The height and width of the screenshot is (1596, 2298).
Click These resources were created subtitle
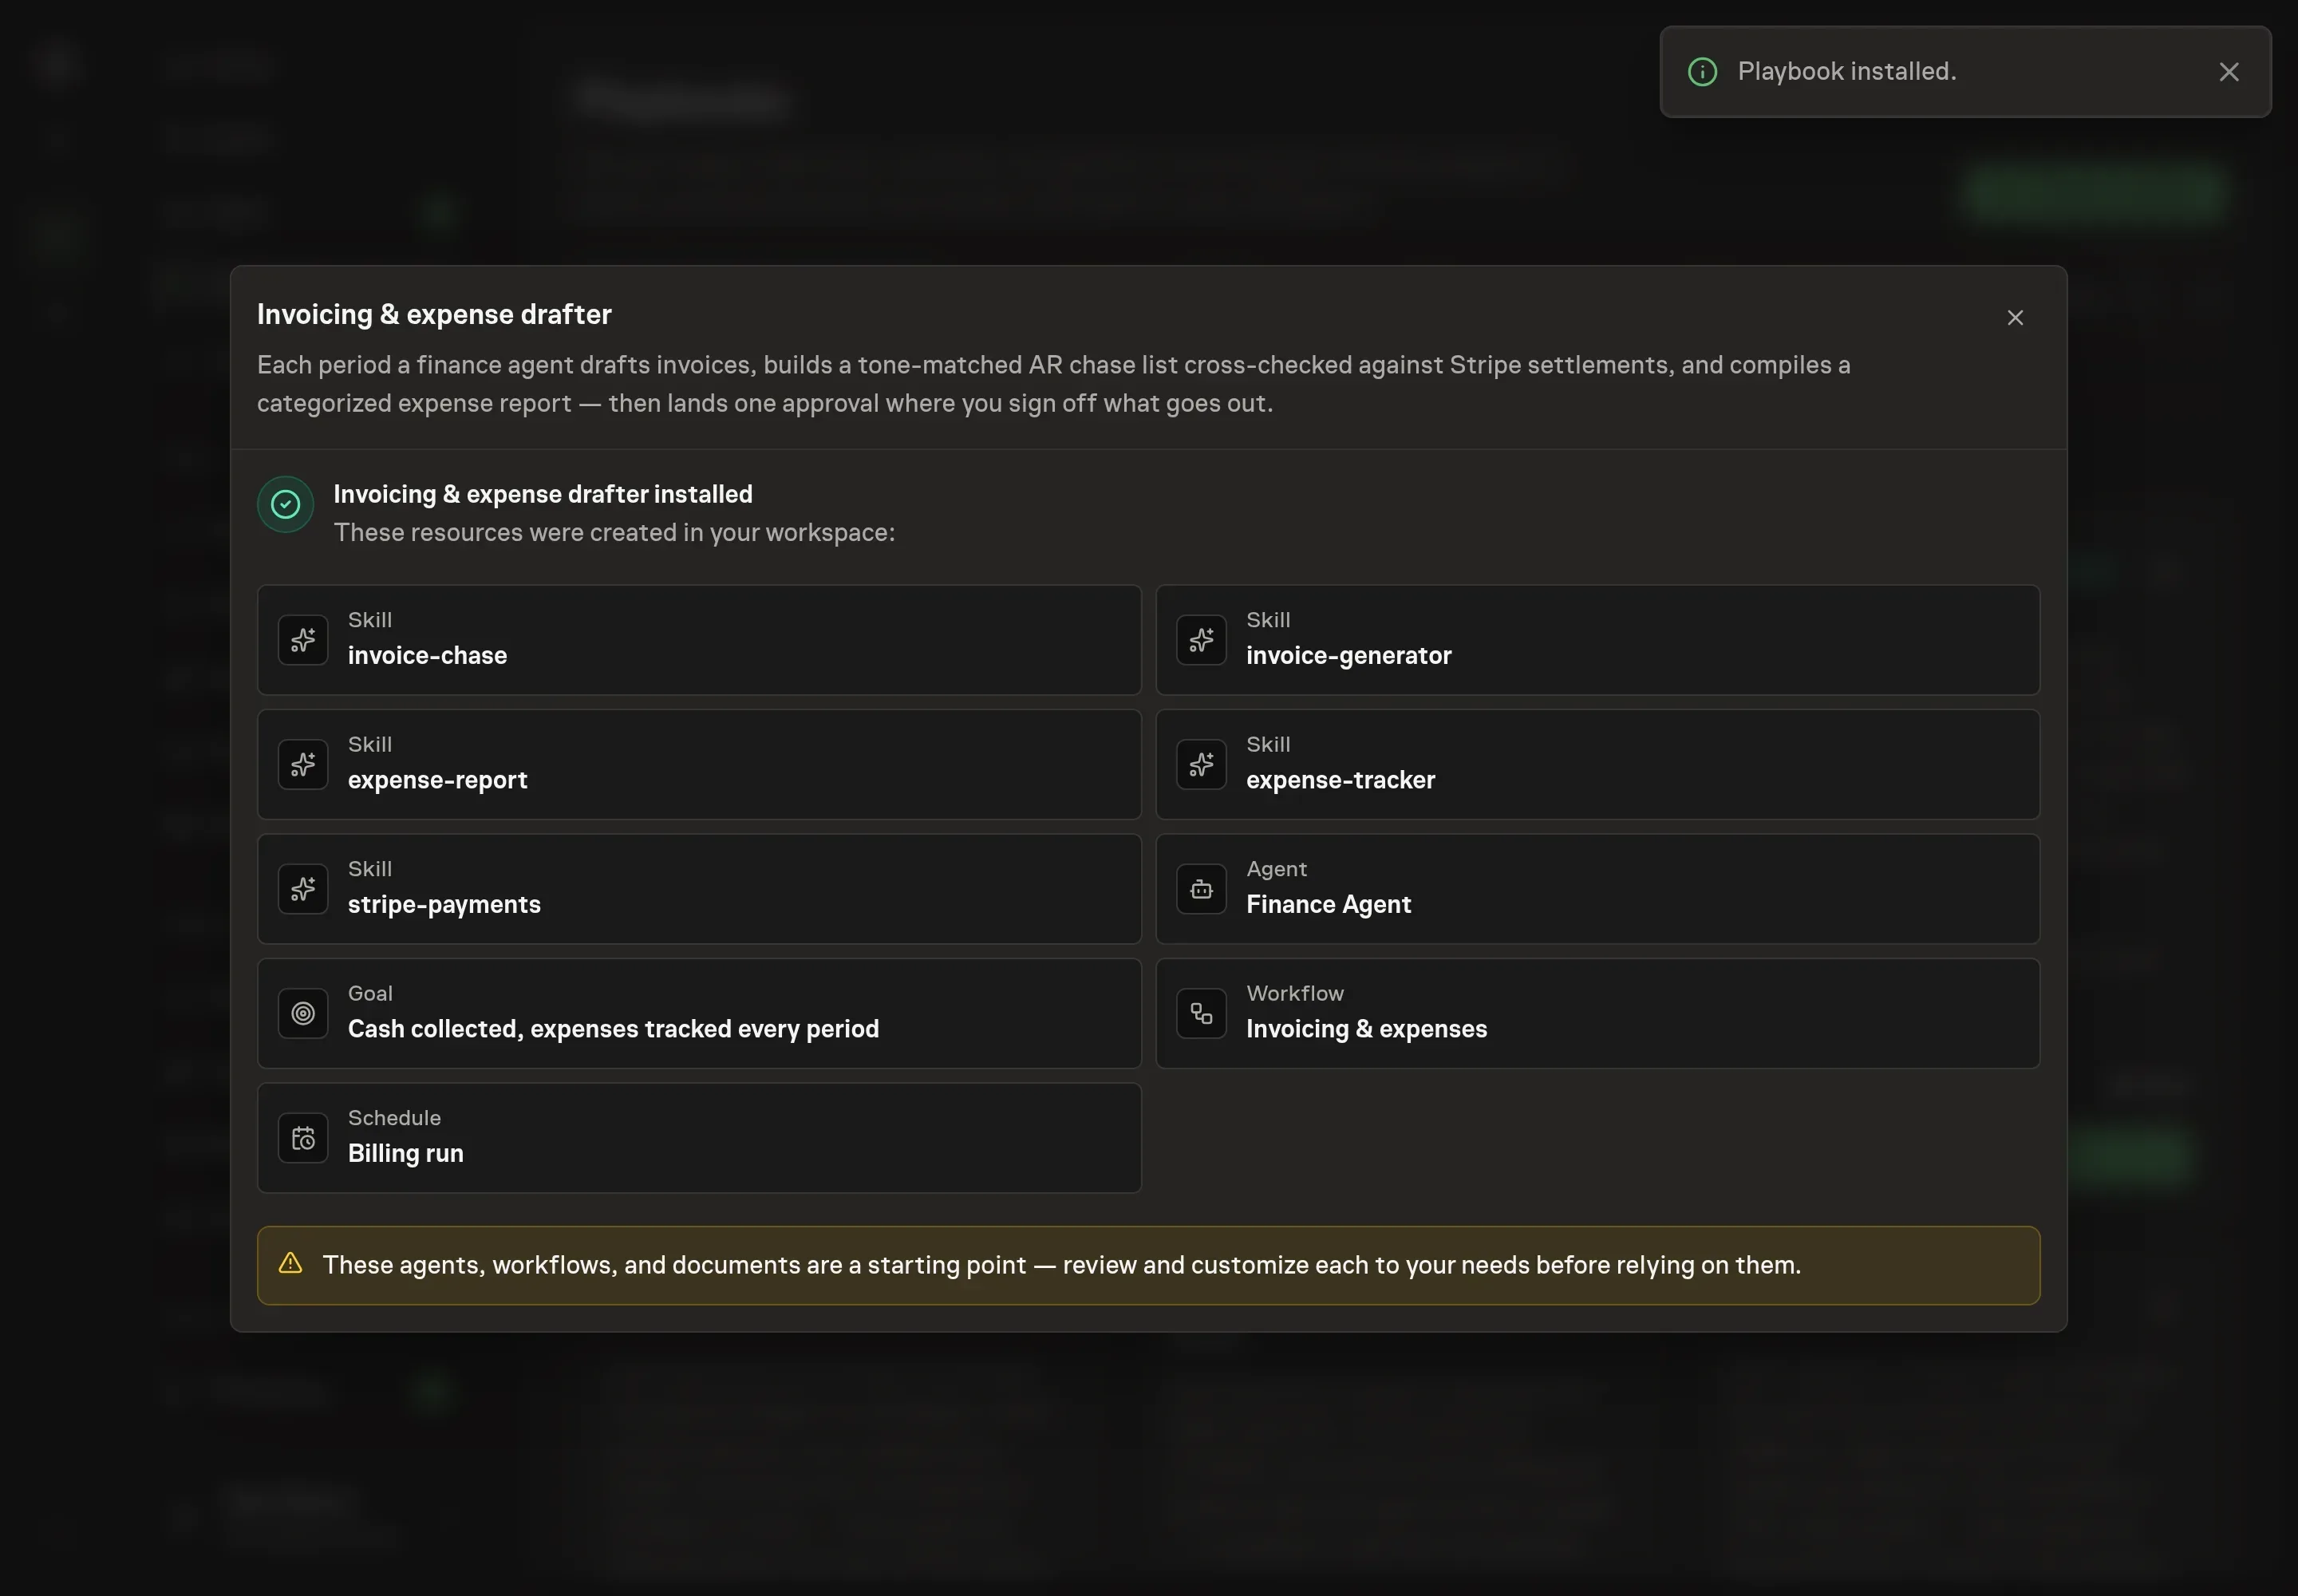click(614, 532)
